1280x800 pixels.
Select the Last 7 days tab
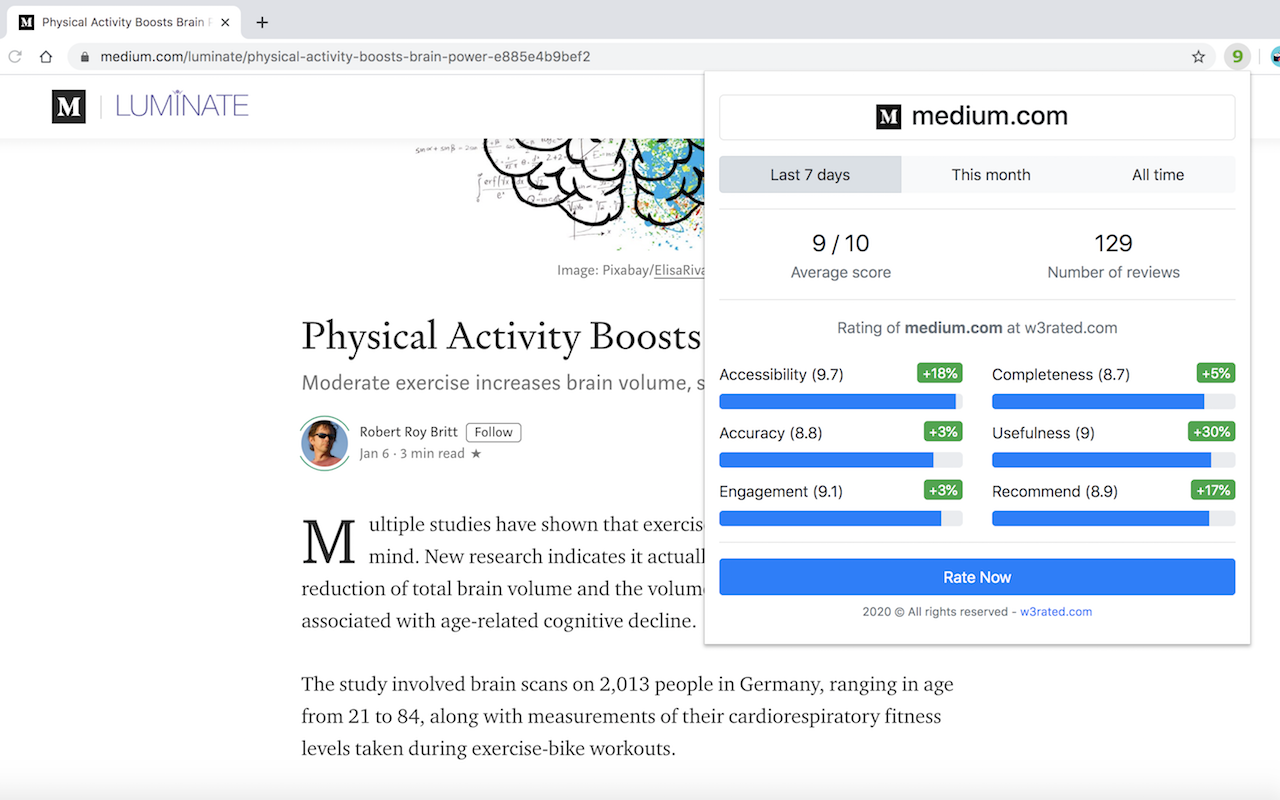[x=809, y=174]
